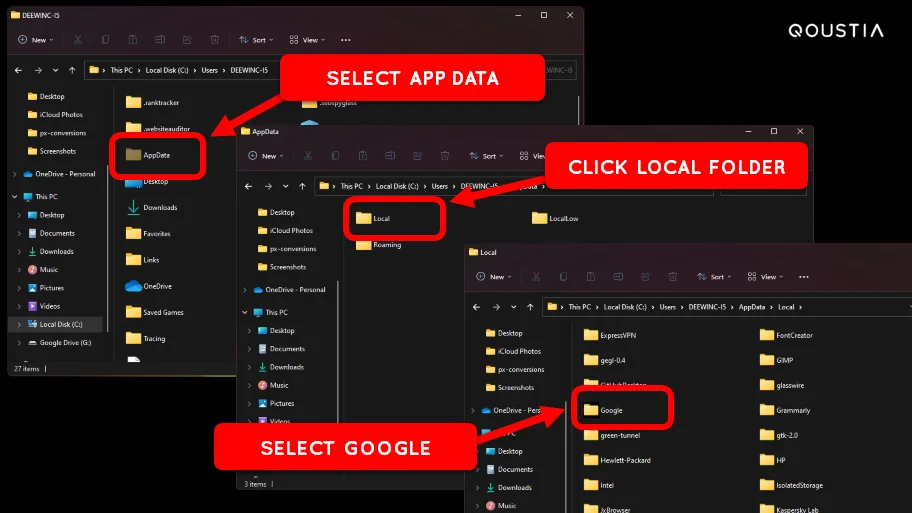Viewport: 912px width, 513px height.
Task: Open the New dropdown in the AppData window
Action: 266,156
